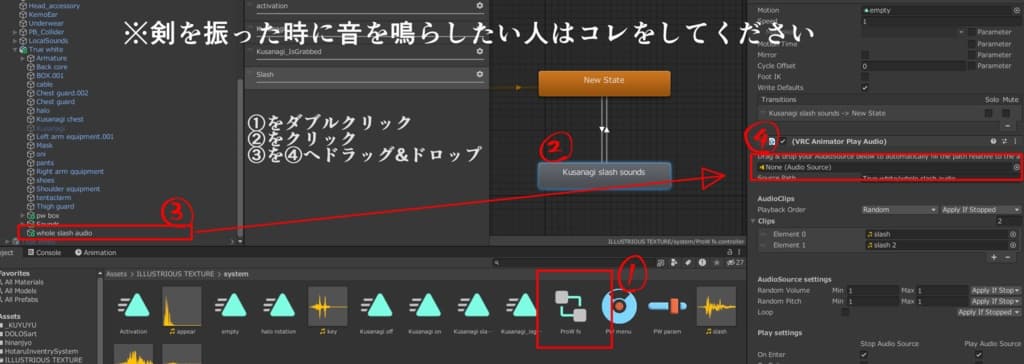The width and height of the screenshot is (1024, 364).
Task: Toggle the Loop checkbox in AudioSource settings
Action: pos(846,312)
